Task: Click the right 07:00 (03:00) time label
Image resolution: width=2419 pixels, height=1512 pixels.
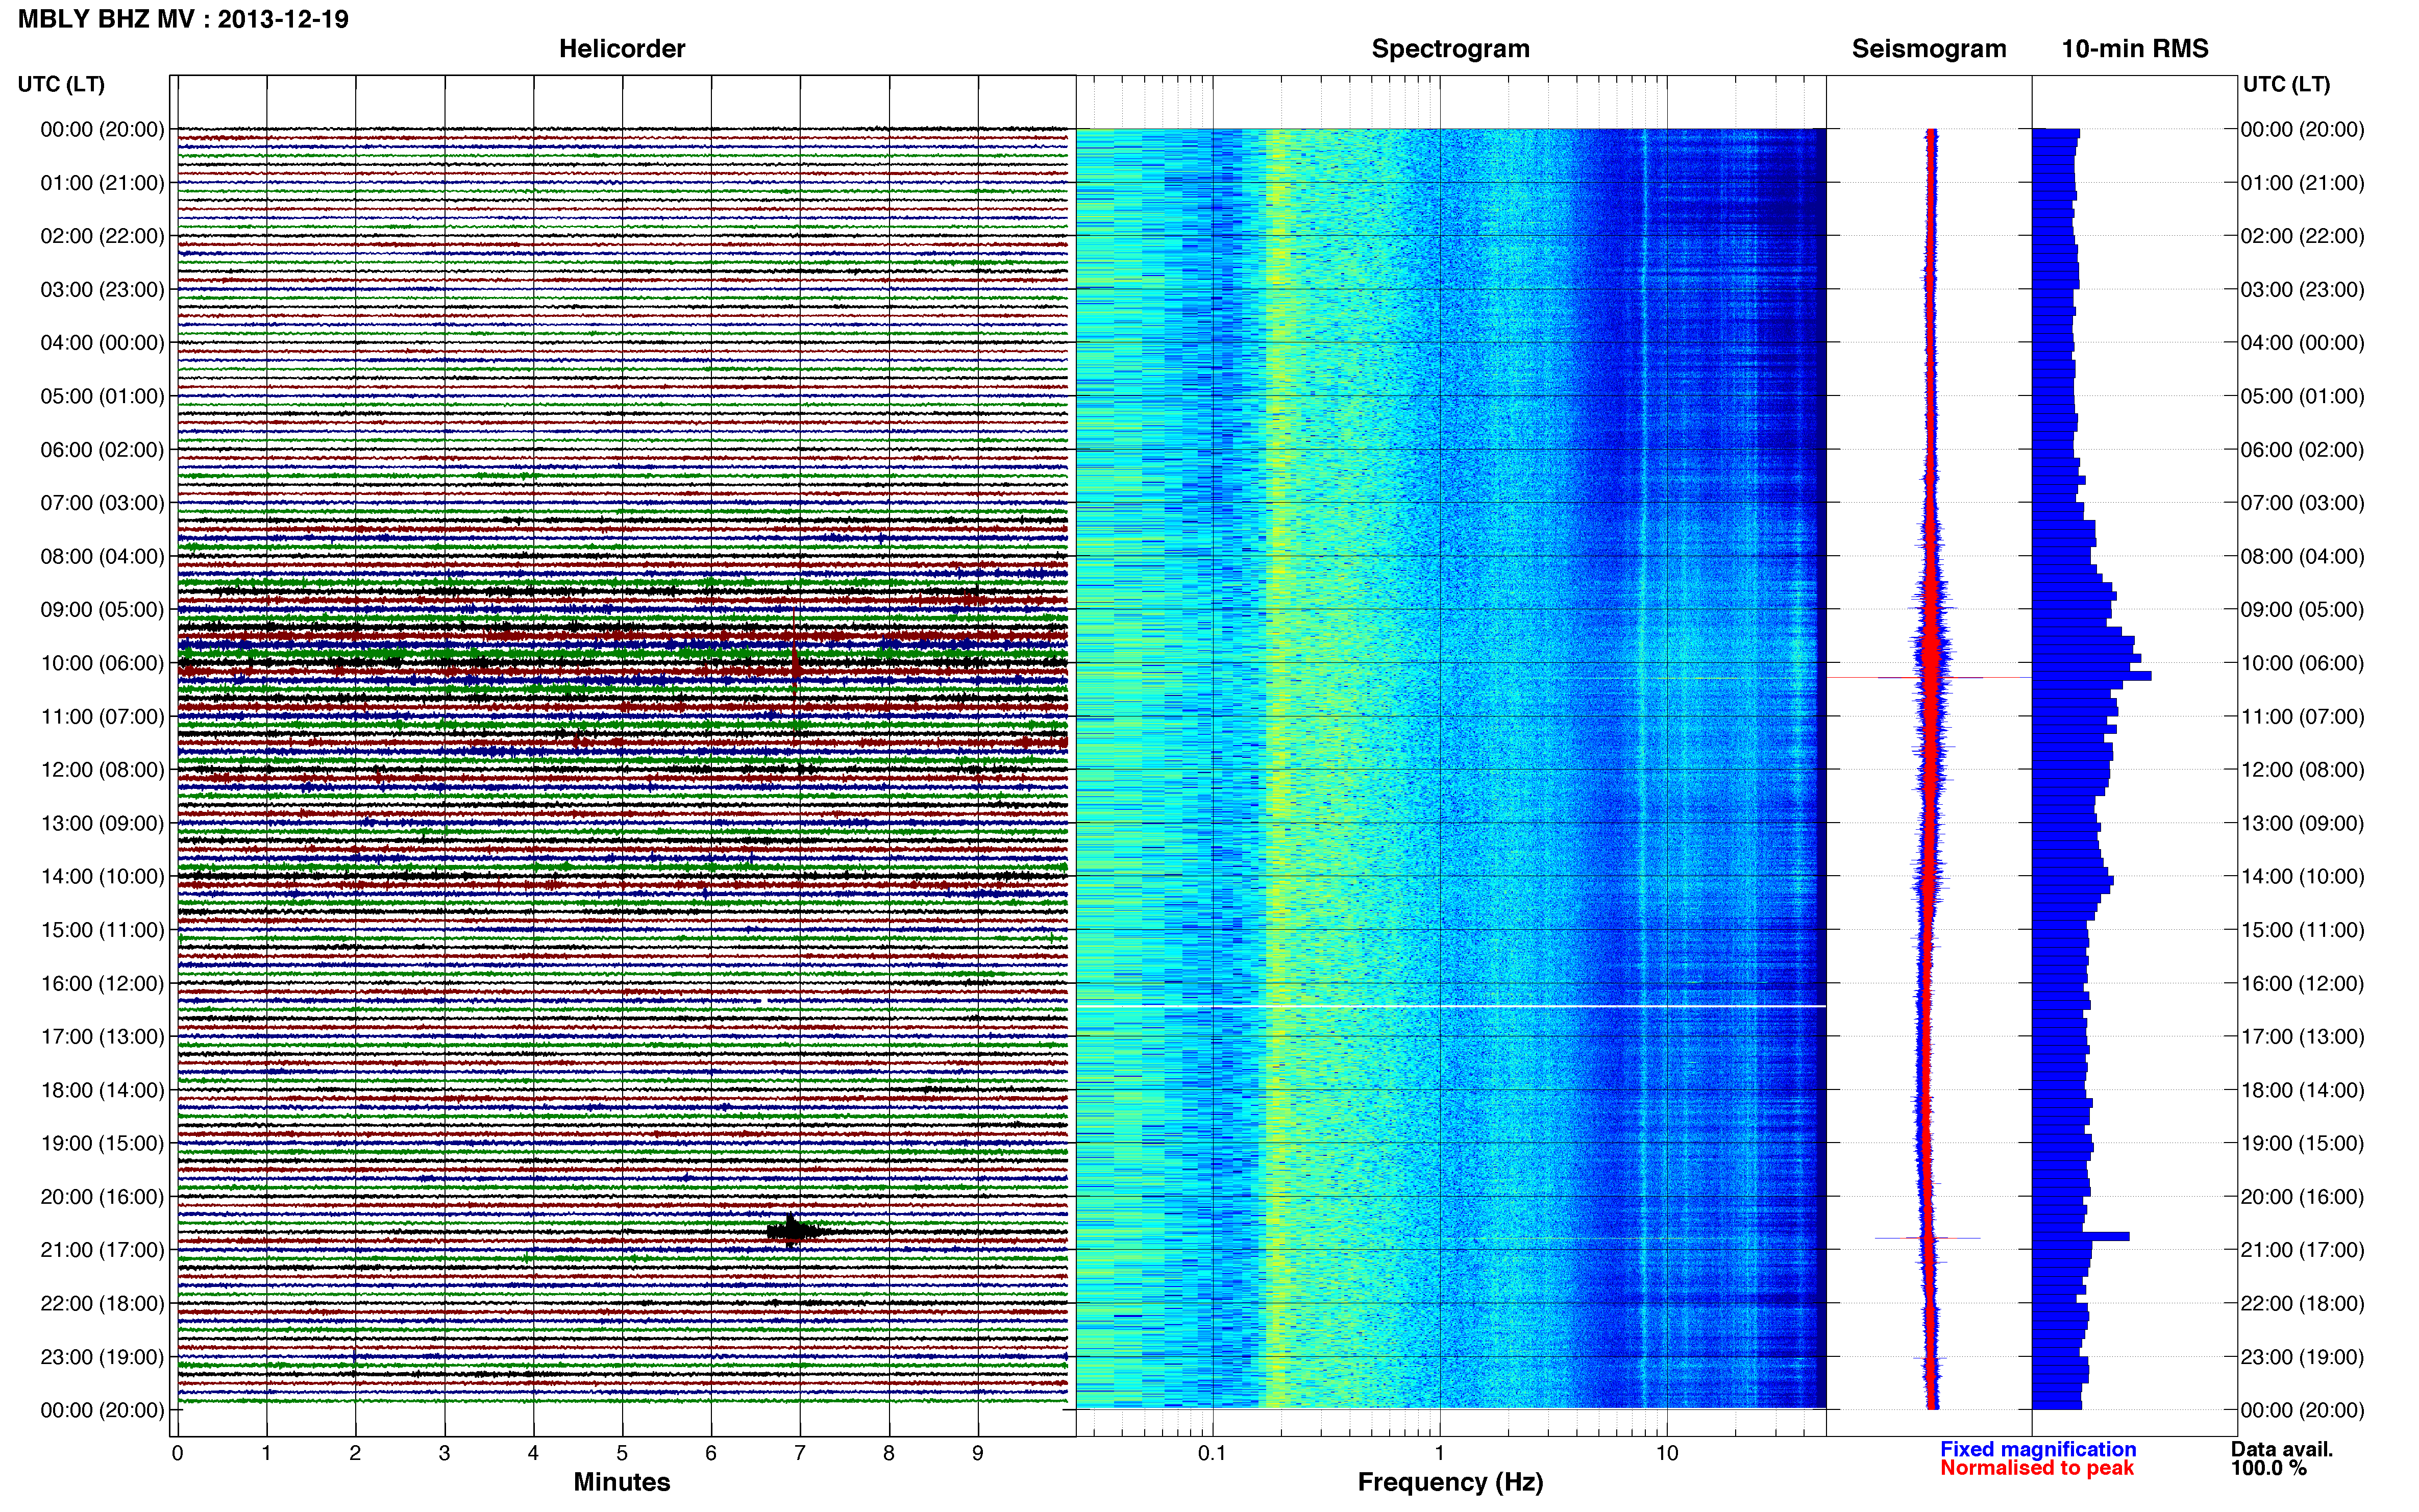Action: point(2302,503)
